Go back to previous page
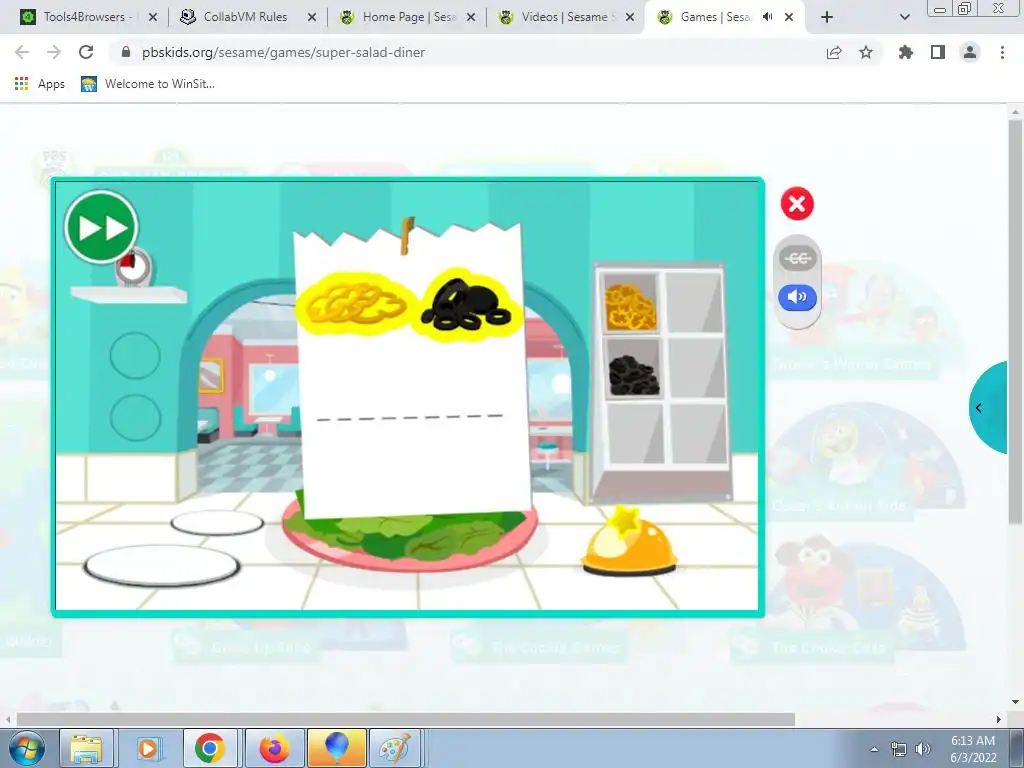Image resolution: width=1024 pixels, height=768 pixels. coord(22,52)
